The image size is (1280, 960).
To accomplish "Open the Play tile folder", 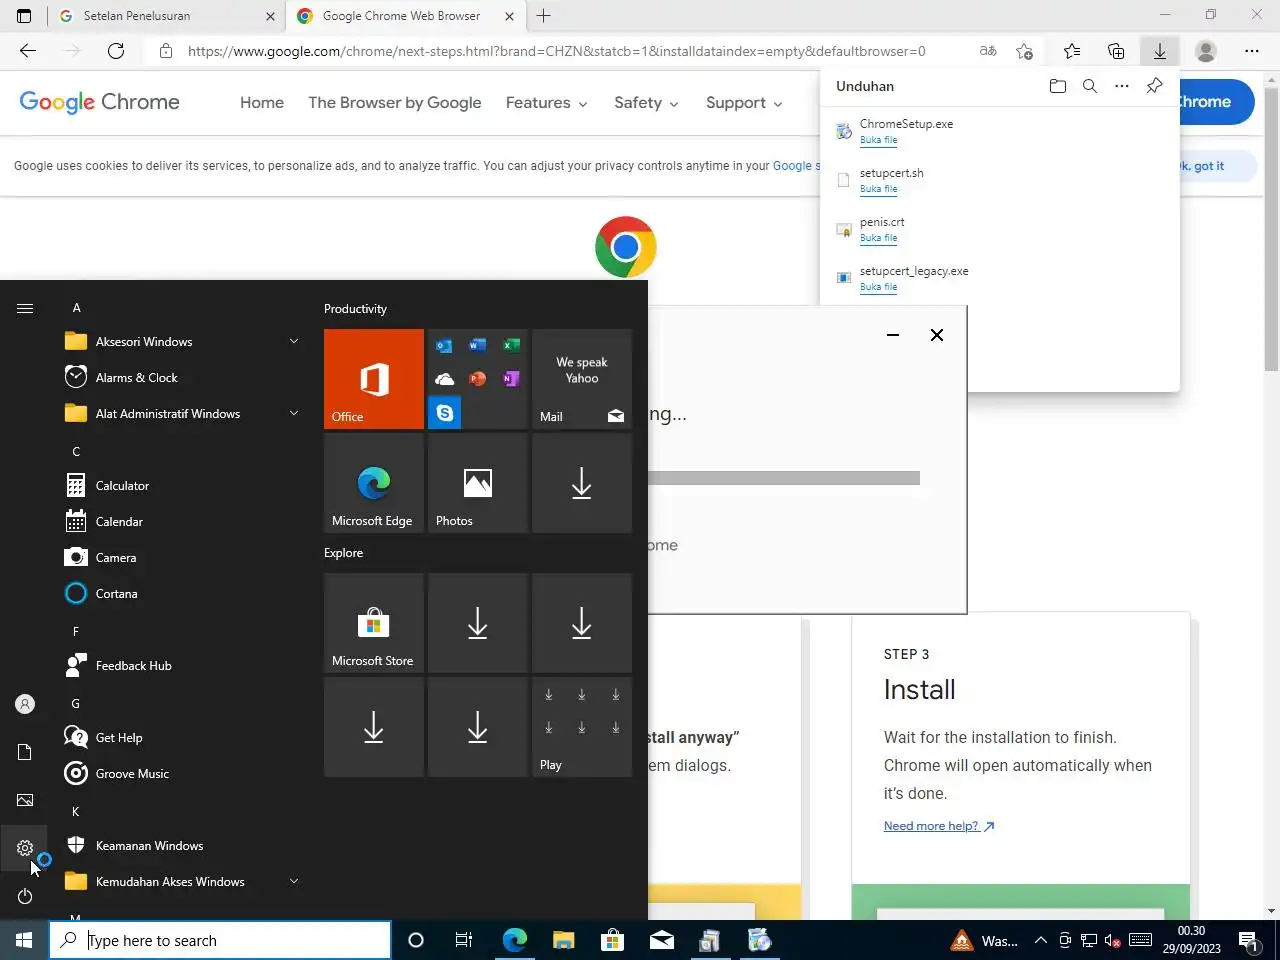I will pos(582,727).
